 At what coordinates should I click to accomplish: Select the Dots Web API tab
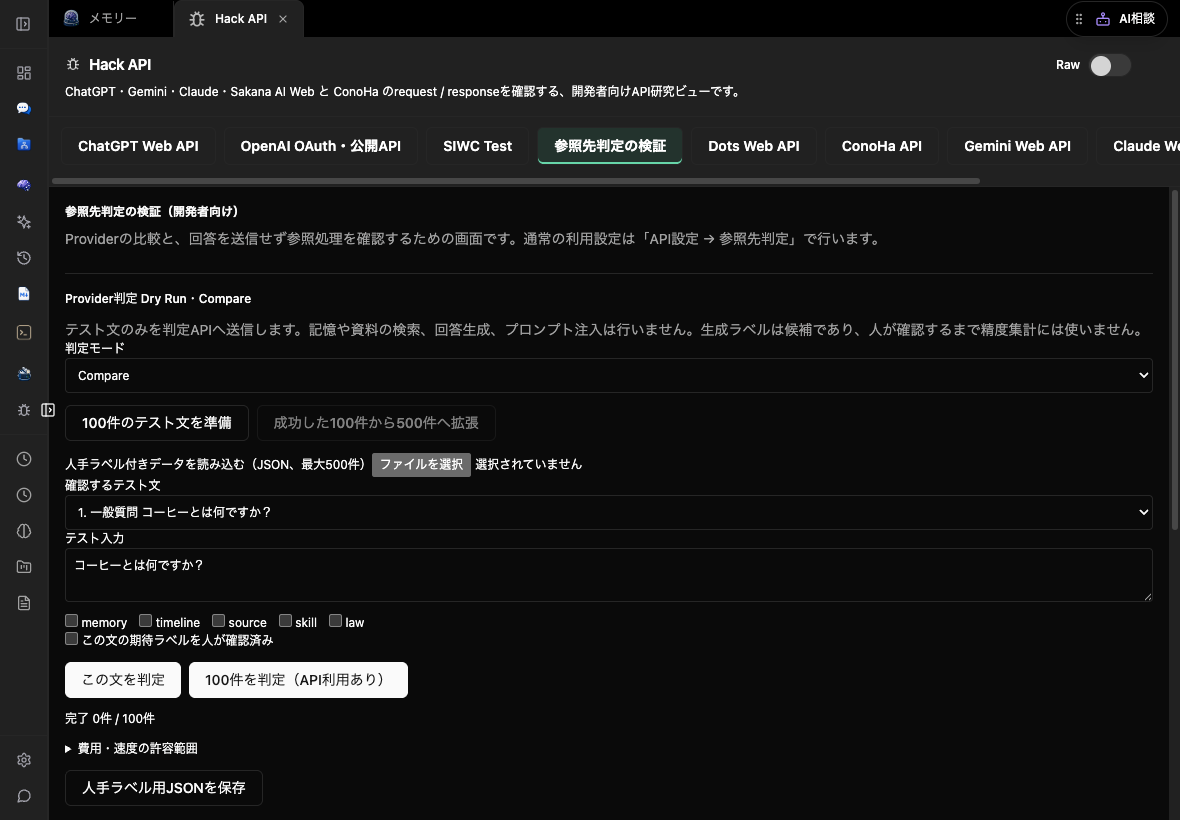click(x=753, y=146)
